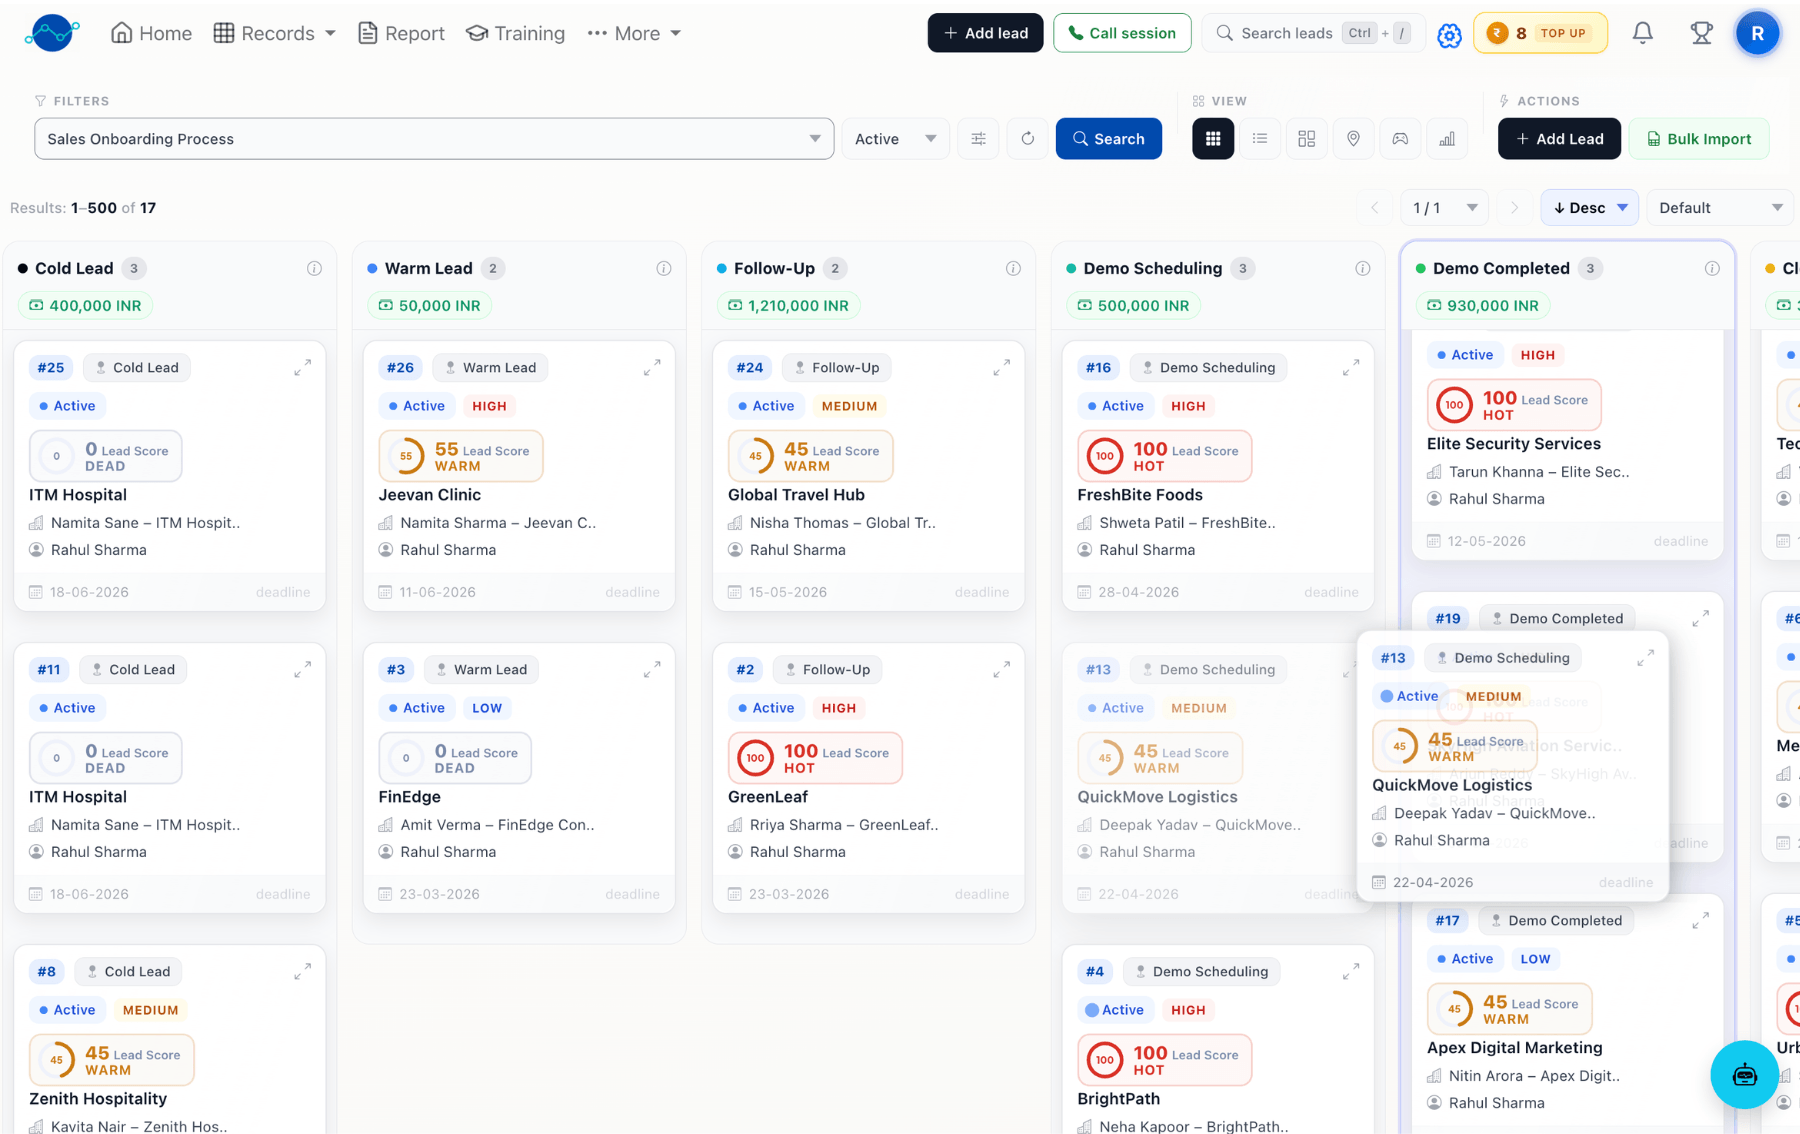Open the chatbot assistant icon
This screenshot has width=1800, height=1134.
point(1744,1075)
